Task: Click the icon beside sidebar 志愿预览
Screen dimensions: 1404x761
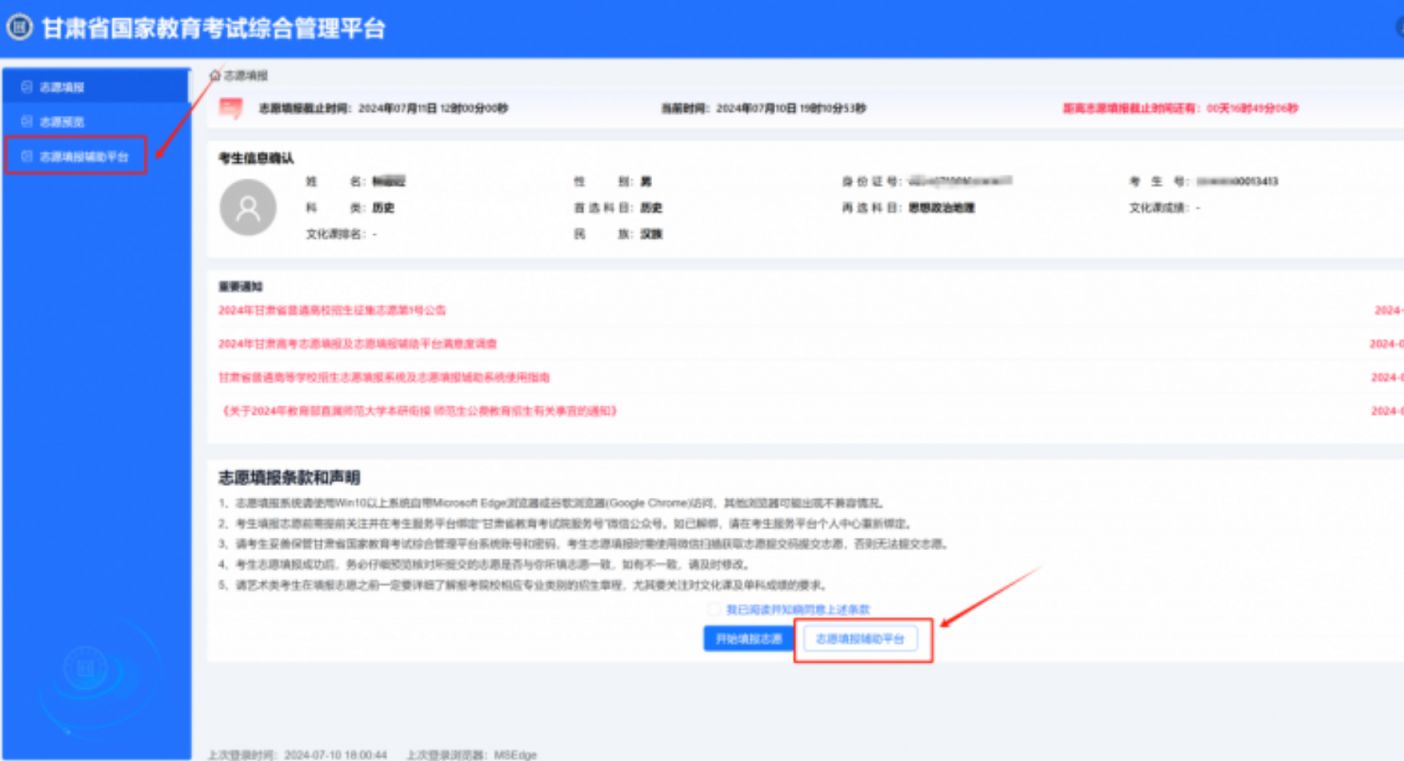Action: (x=27, y=121)
